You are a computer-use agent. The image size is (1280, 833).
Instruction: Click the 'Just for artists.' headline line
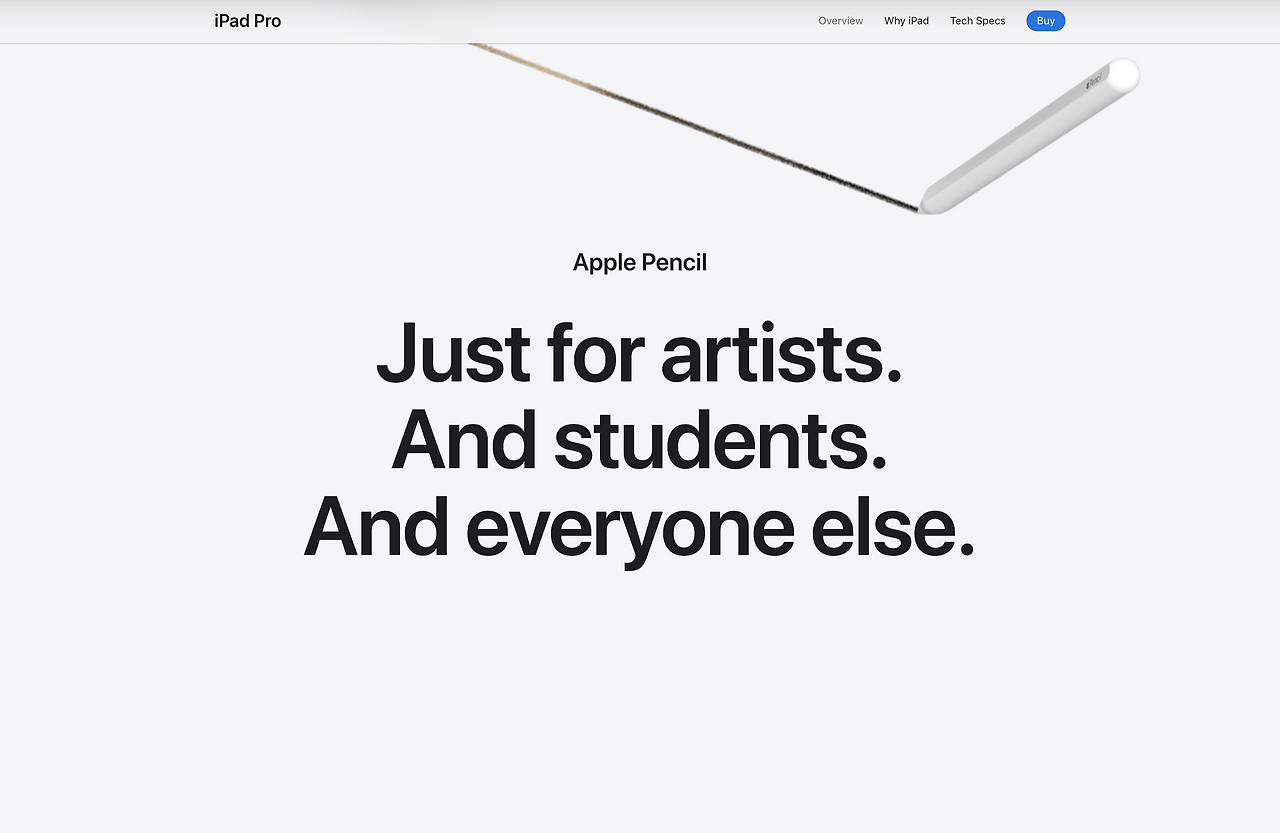pyautogui.click(x=640, y=352)
